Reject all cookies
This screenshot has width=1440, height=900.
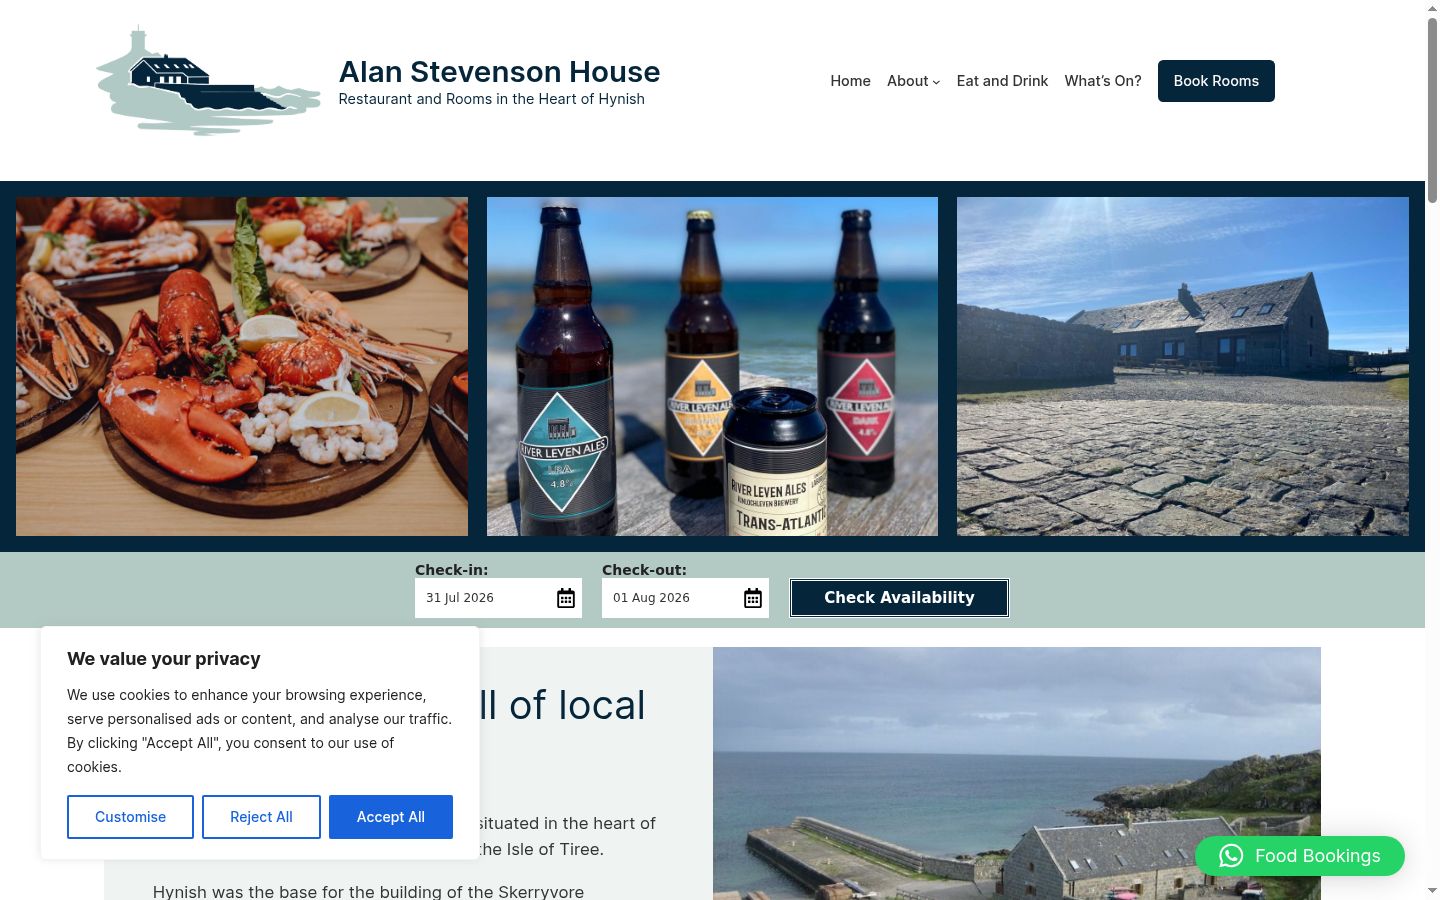click(261, 817)
